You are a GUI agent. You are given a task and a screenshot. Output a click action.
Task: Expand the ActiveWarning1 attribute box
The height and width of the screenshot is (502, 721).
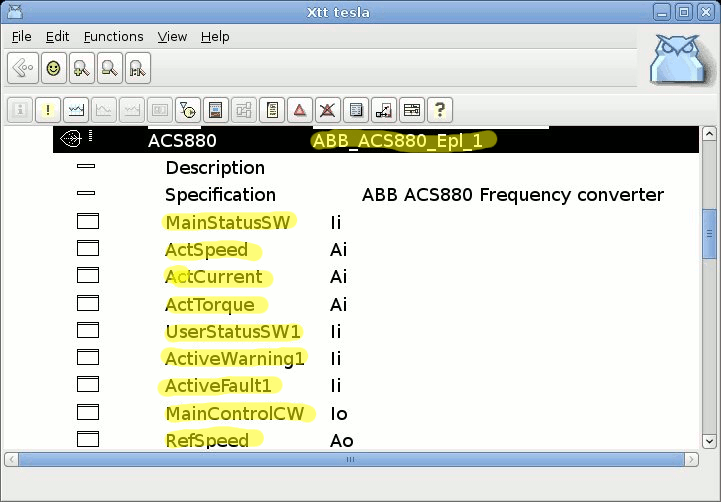point(88,357)
